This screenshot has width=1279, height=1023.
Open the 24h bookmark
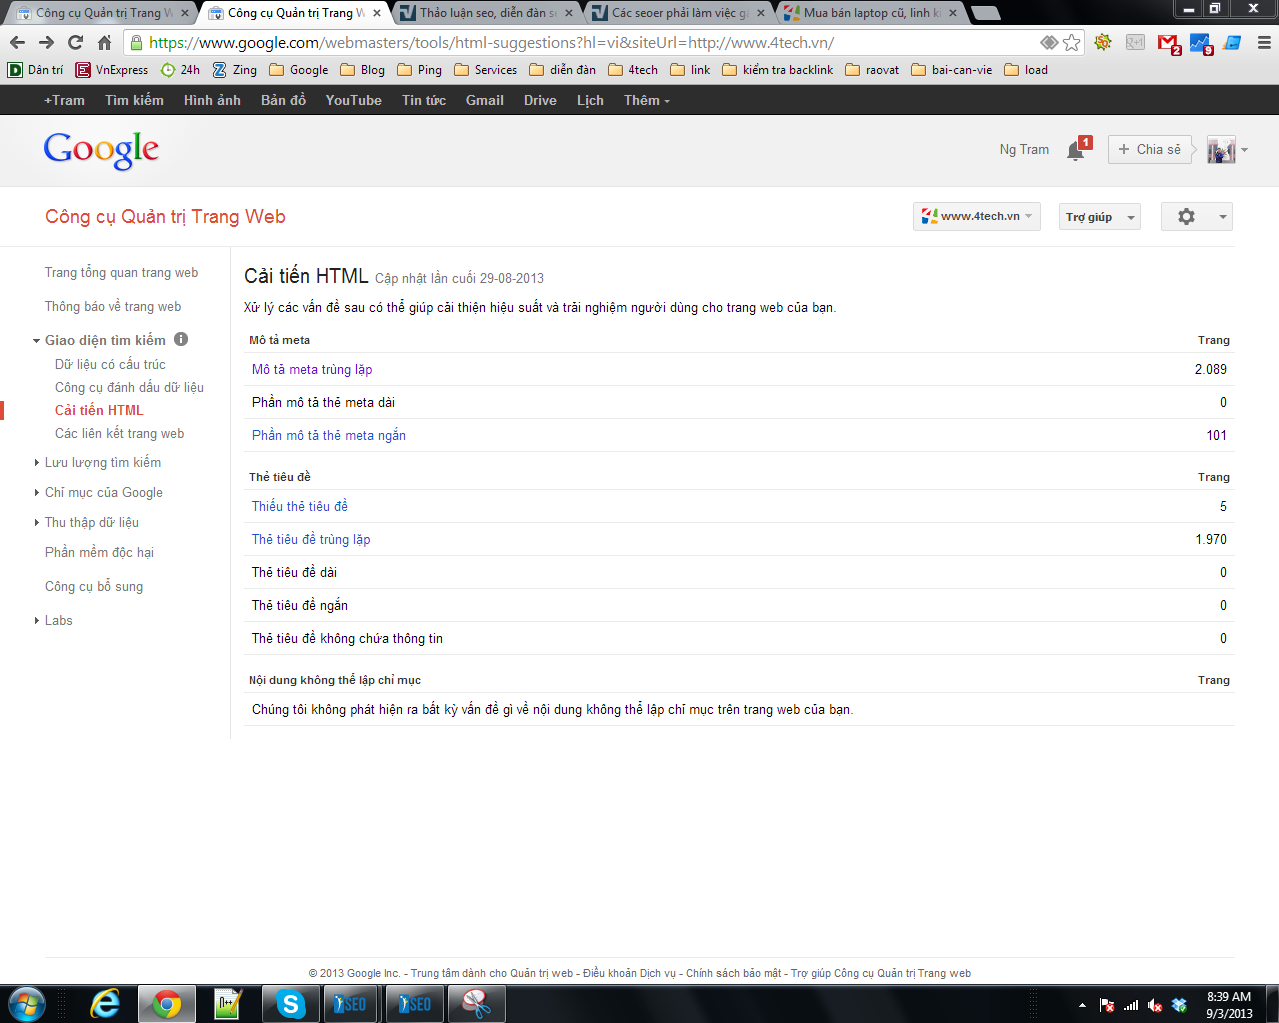pos(180,70)
